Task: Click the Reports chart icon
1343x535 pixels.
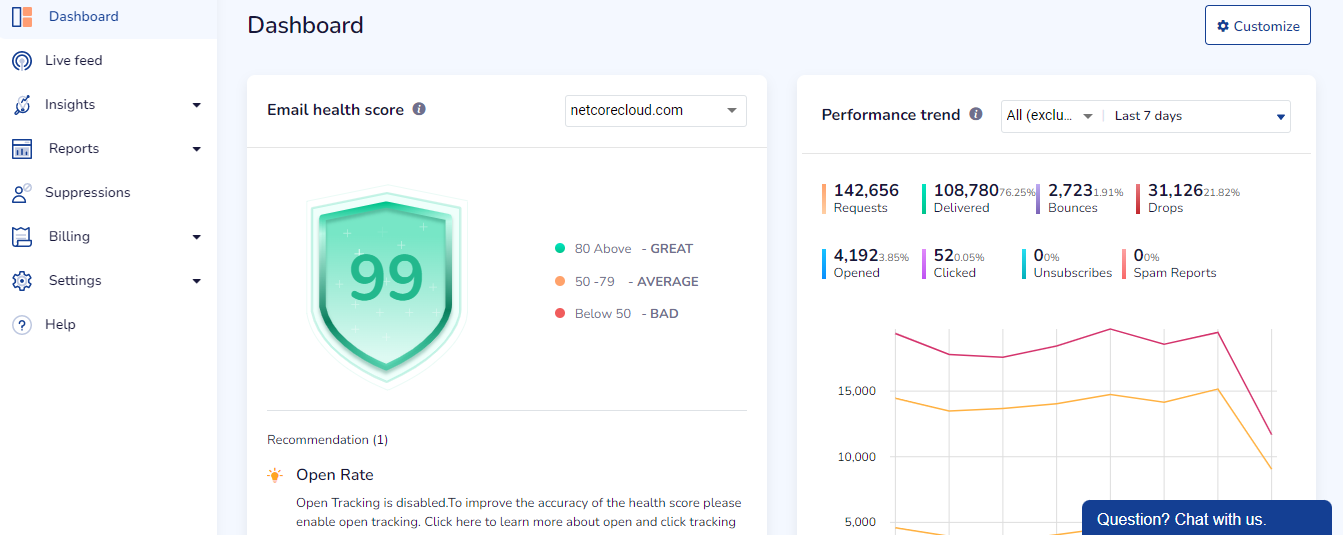Action: [x=22, y=149]
